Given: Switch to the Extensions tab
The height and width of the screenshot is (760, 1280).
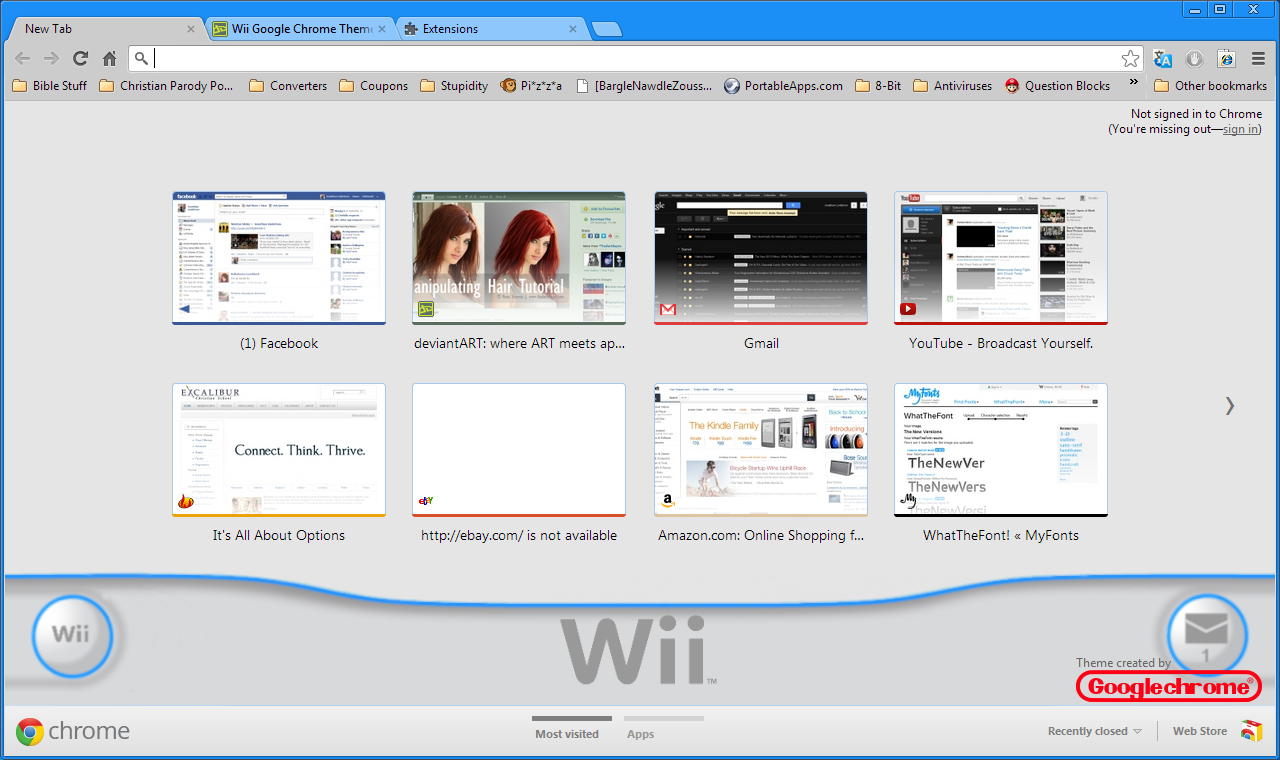Looking at the screenshot, I should click(489, 29).
